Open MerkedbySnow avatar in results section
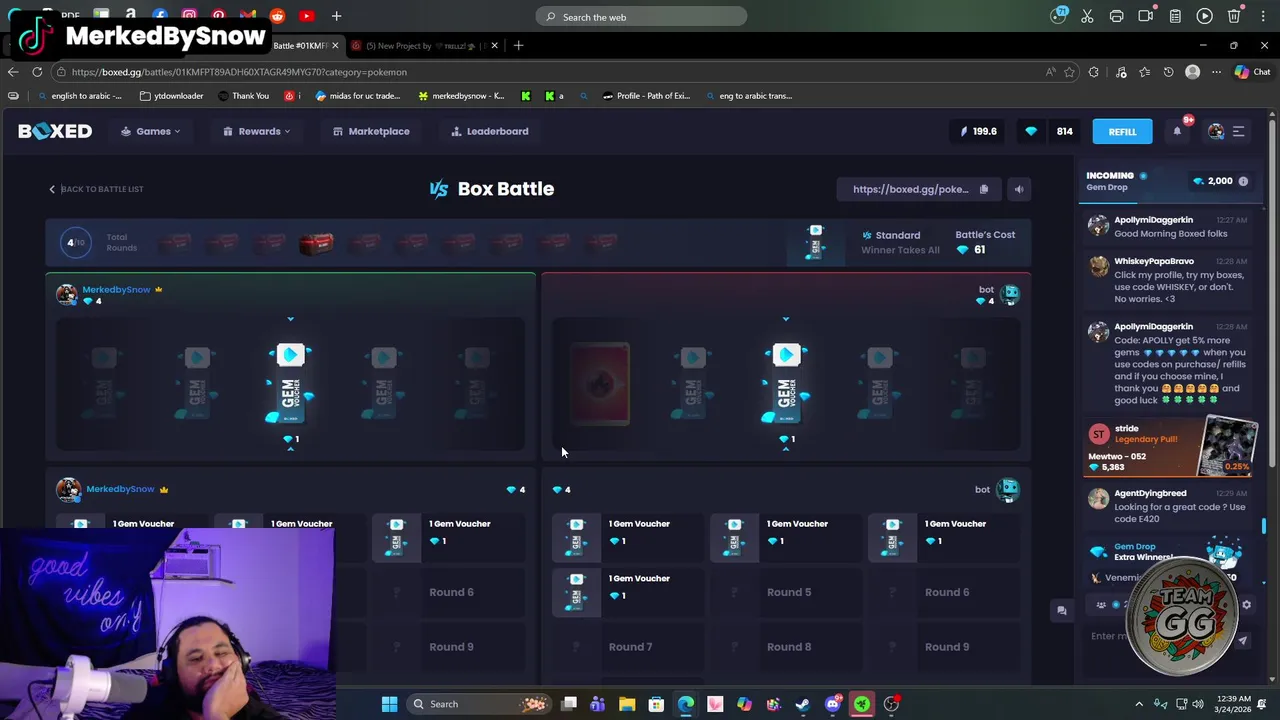1280x720 pixels. click(x=68, y=489)
